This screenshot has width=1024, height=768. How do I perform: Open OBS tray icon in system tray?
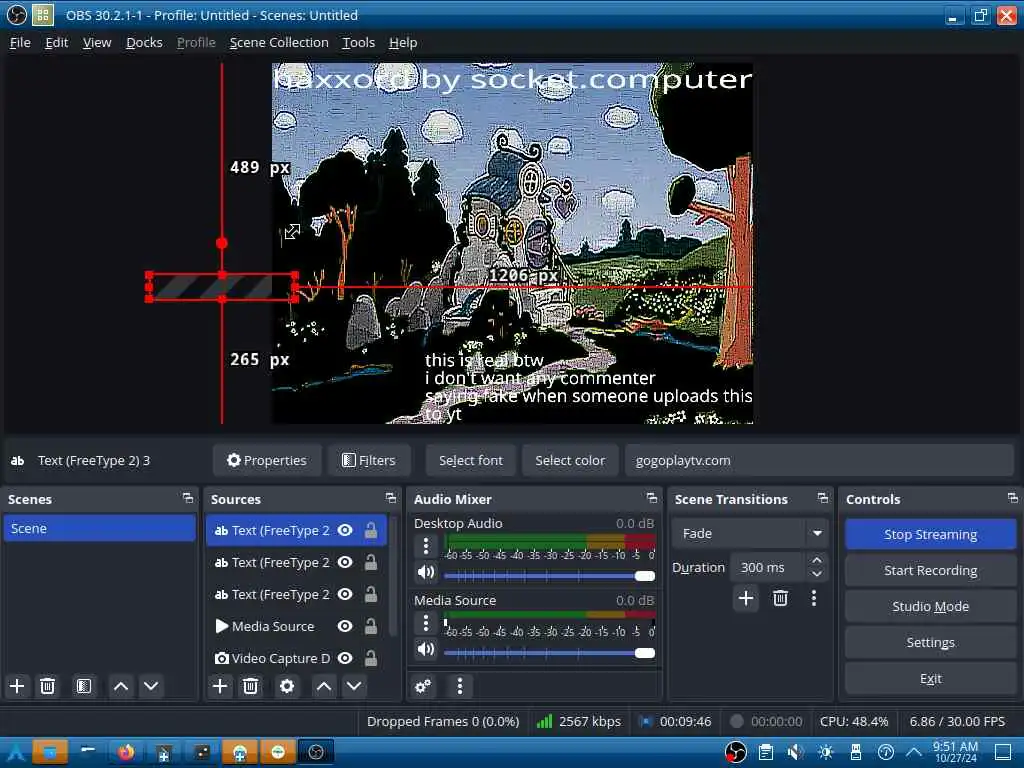tap(736, 752)
